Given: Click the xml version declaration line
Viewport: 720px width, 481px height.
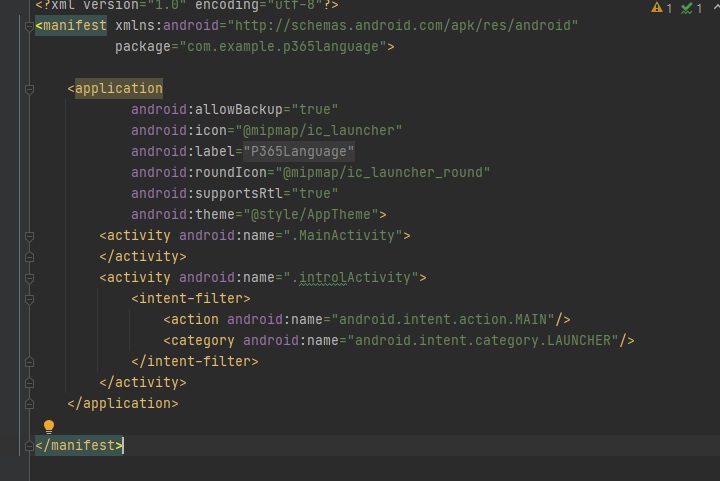Looking at the screenshot, I should (187, 5).
